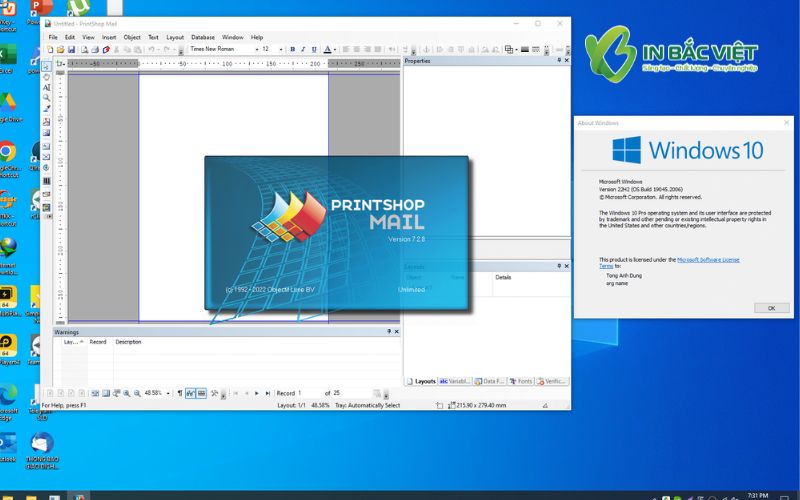Pin the Properties panel

click(x=559, y=60)
